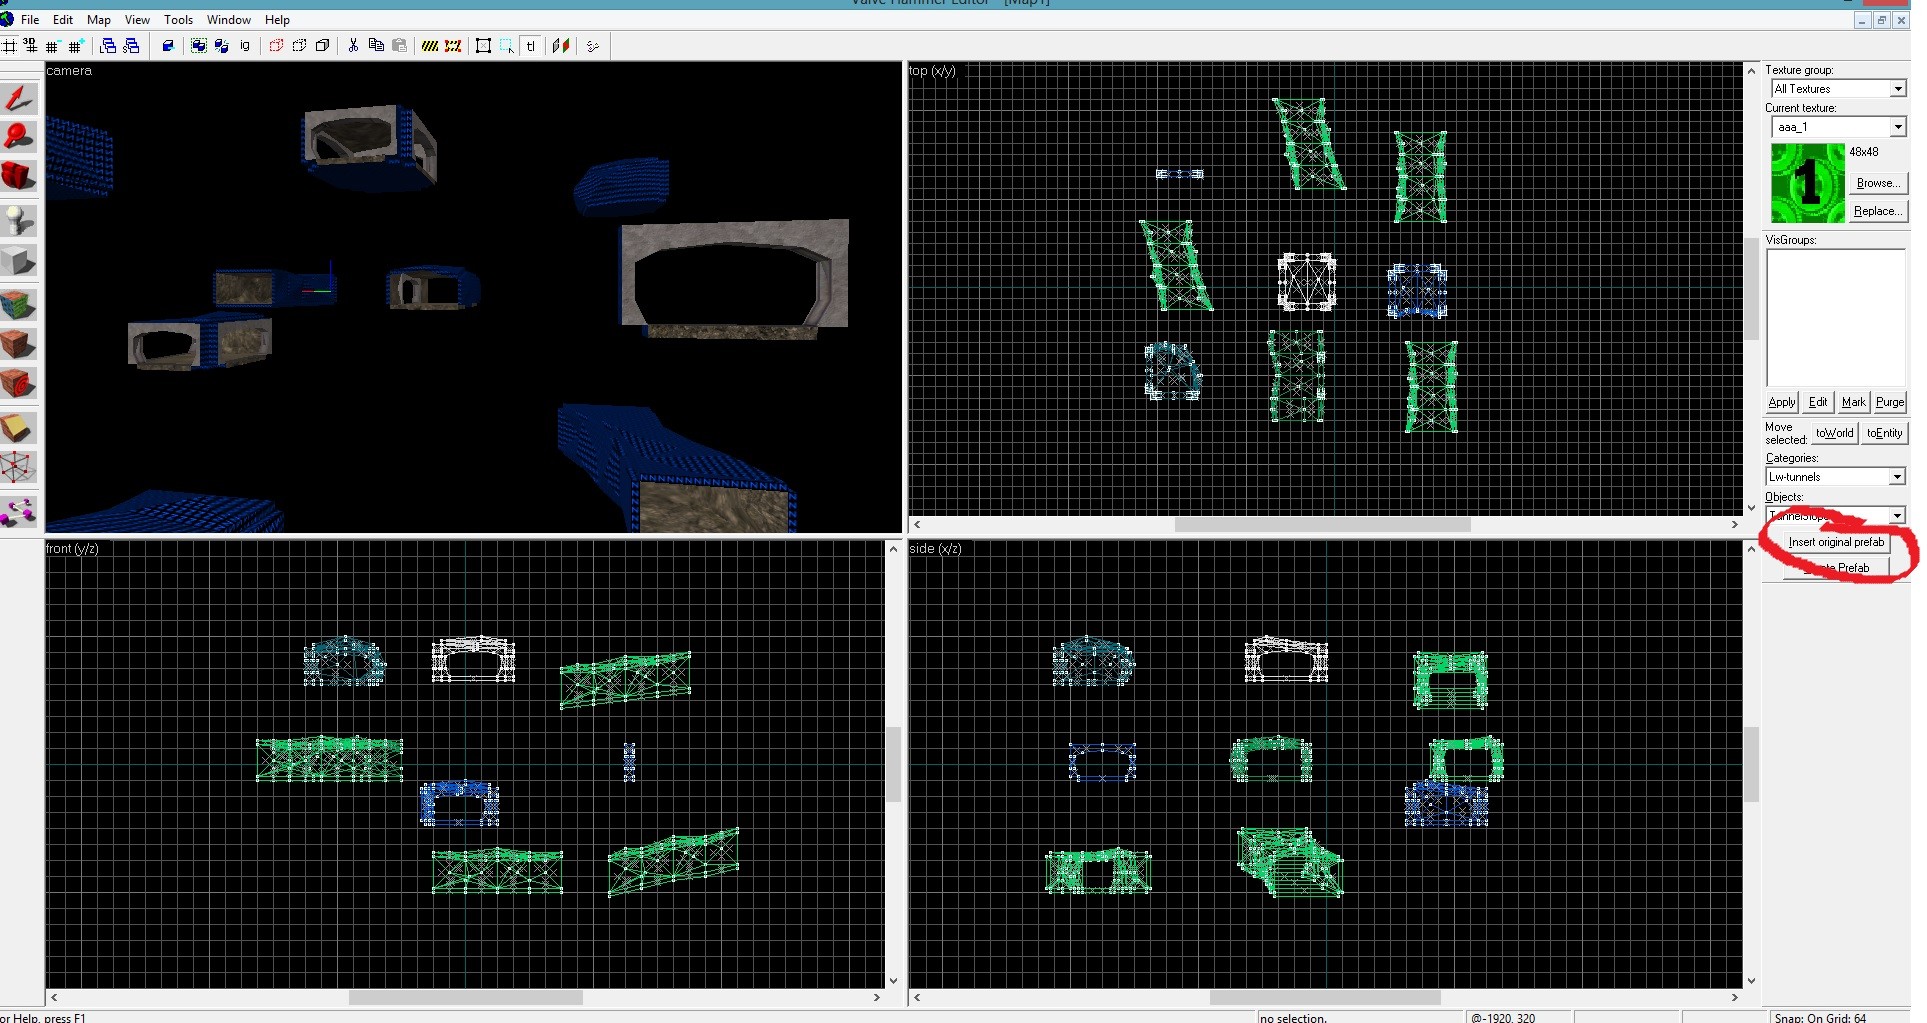Click the Insert original prefab button

point(1836,542)
